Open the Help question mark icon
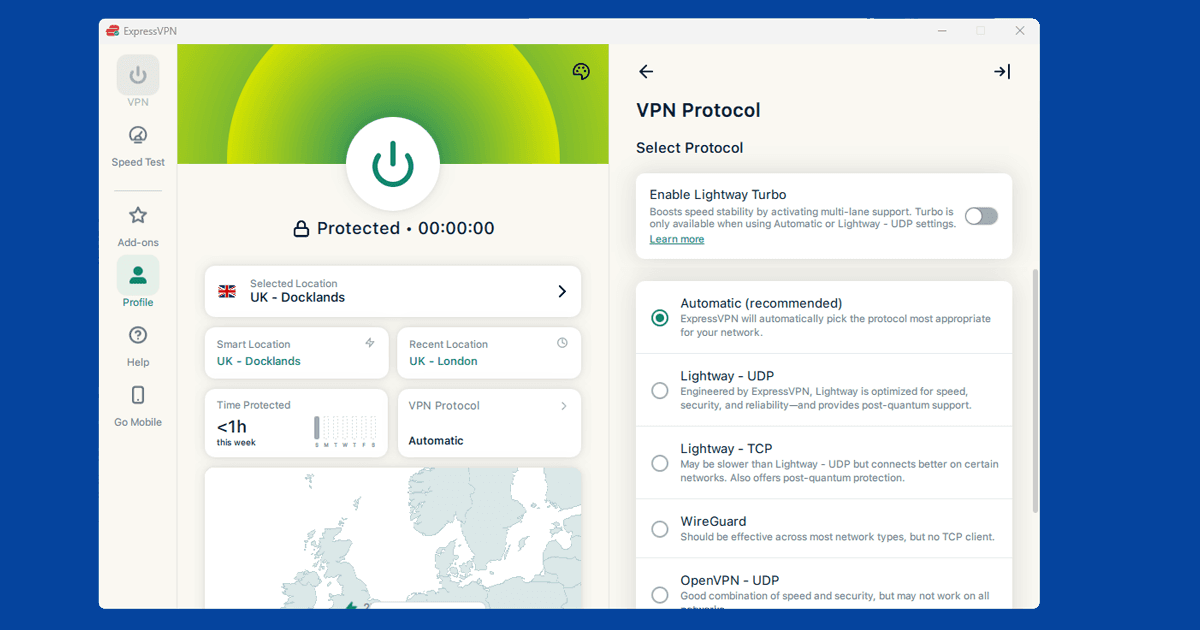 point(138,335)
